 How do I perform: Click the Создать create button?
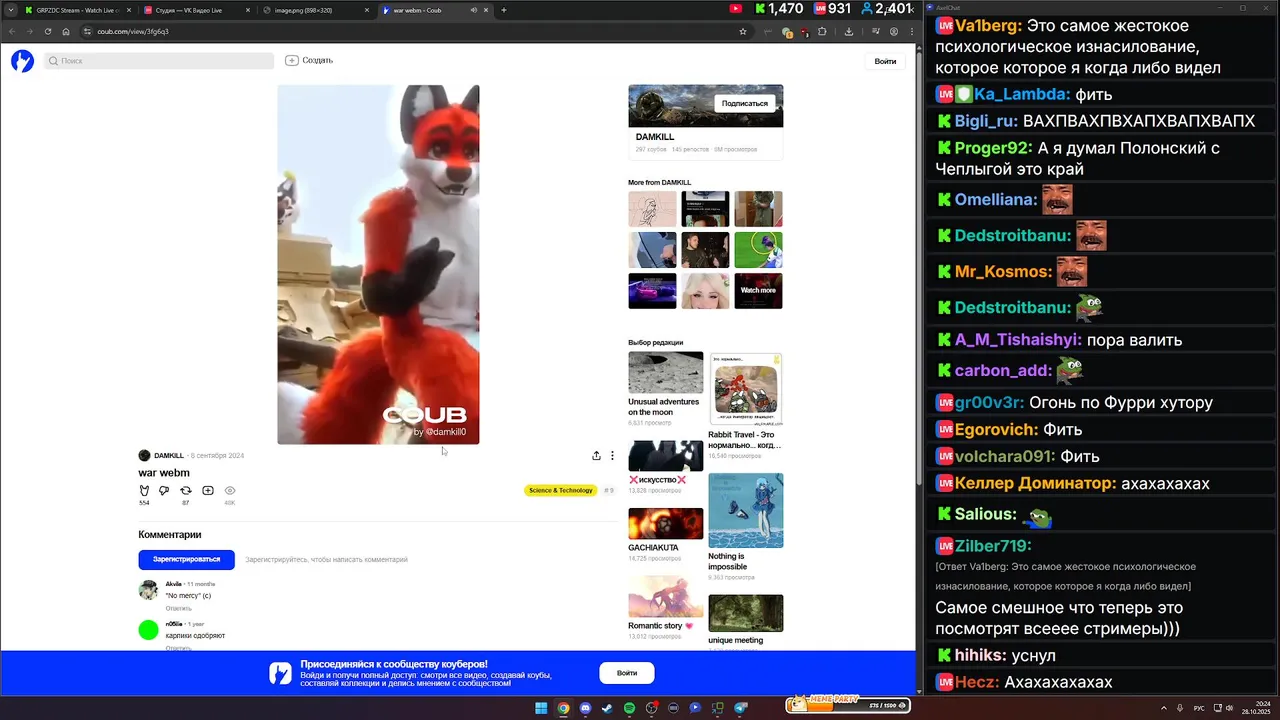(309, 60)
